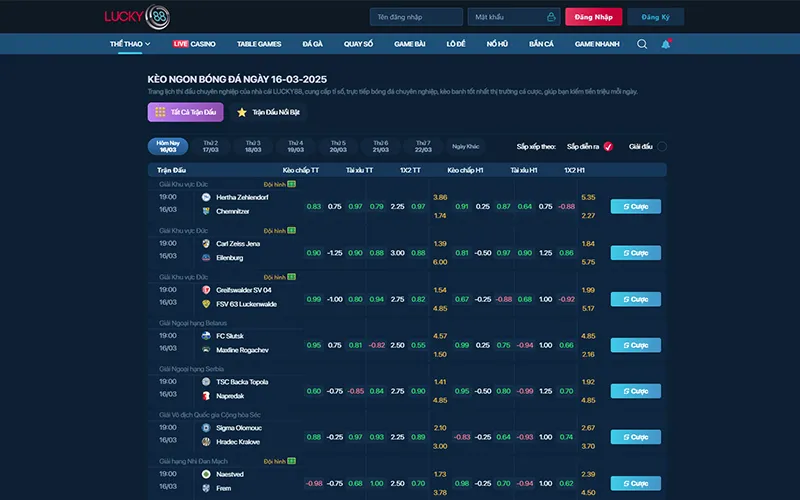Switch to the Thứ 2 17/03 date tab
This screenshot has height=500, width=800.
[211, 146]
